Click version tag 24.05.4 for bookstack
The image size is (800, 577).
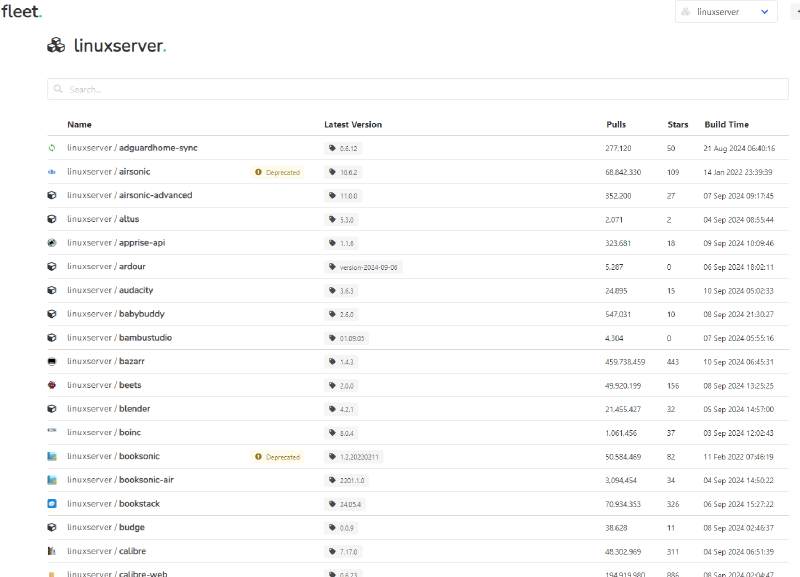345,505
